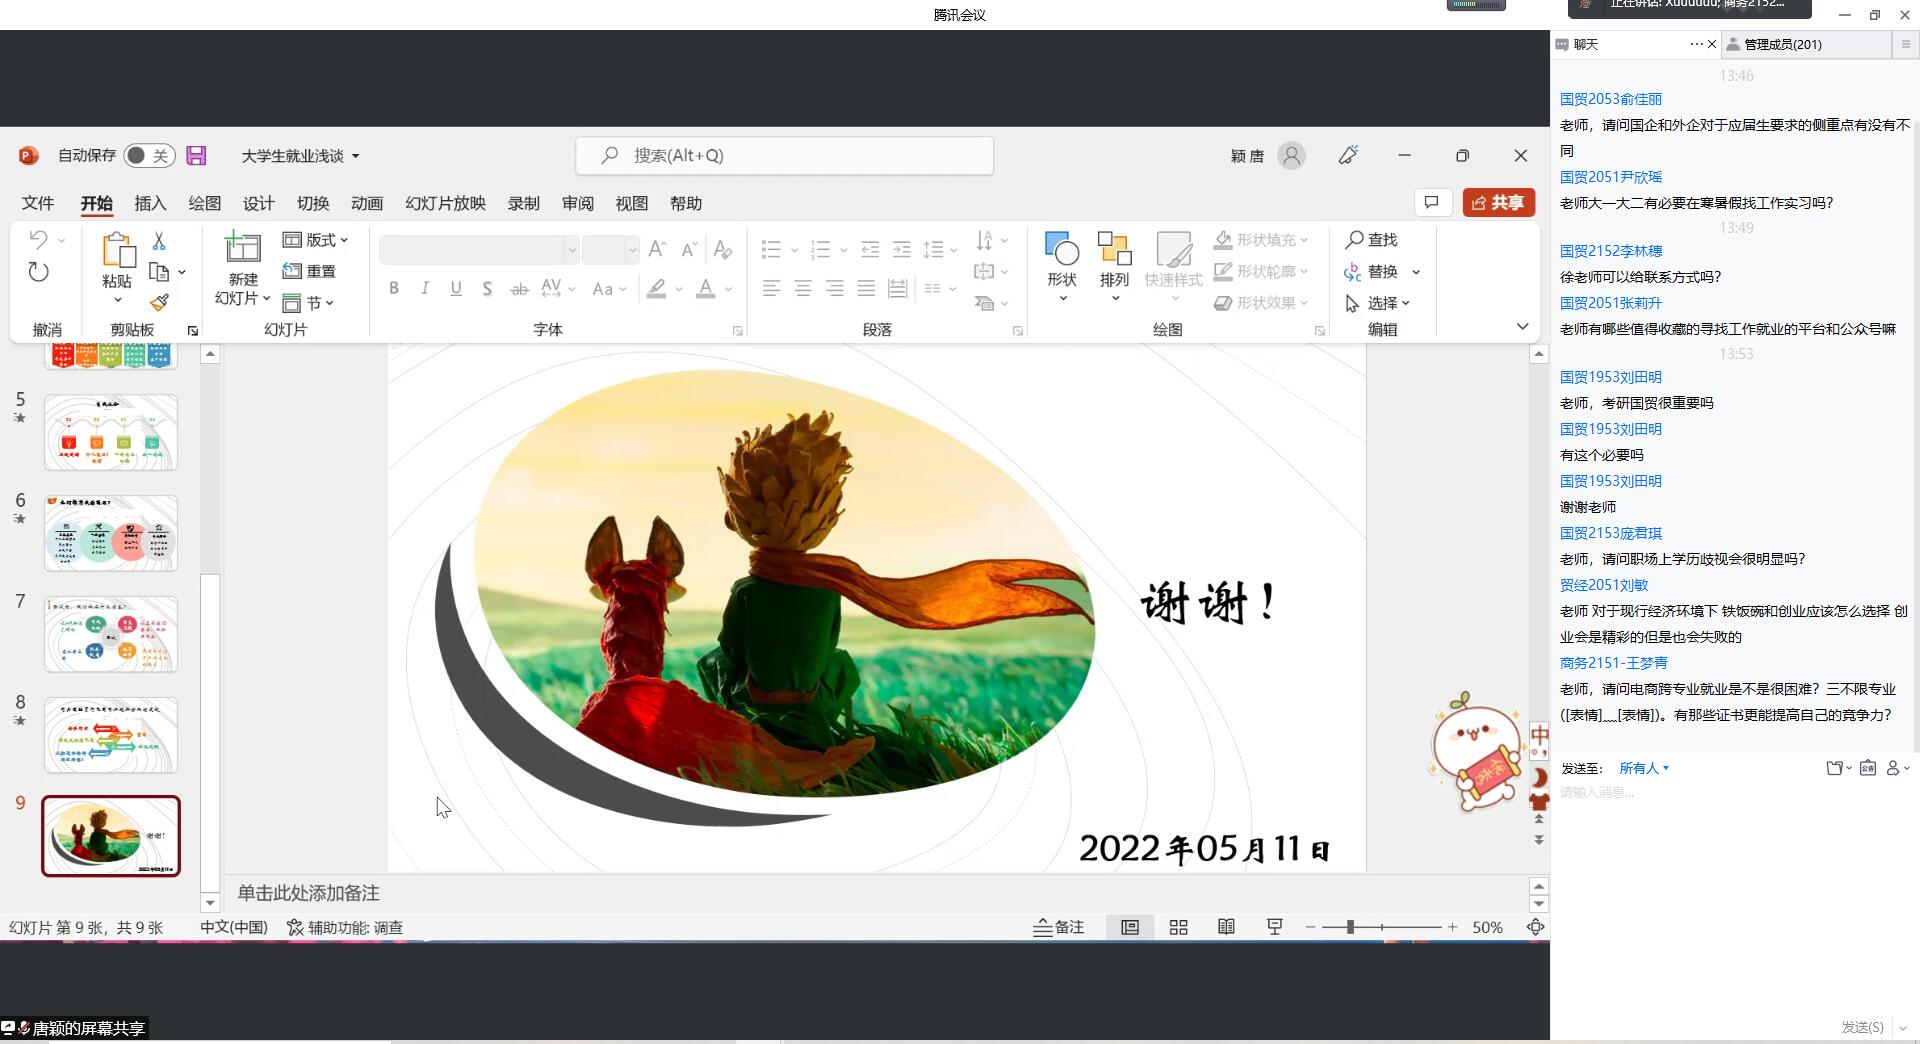The height and width of the screenshot is (1044, 1920).
Task: Click the Cut scissors icon
Action: (159, 241)
